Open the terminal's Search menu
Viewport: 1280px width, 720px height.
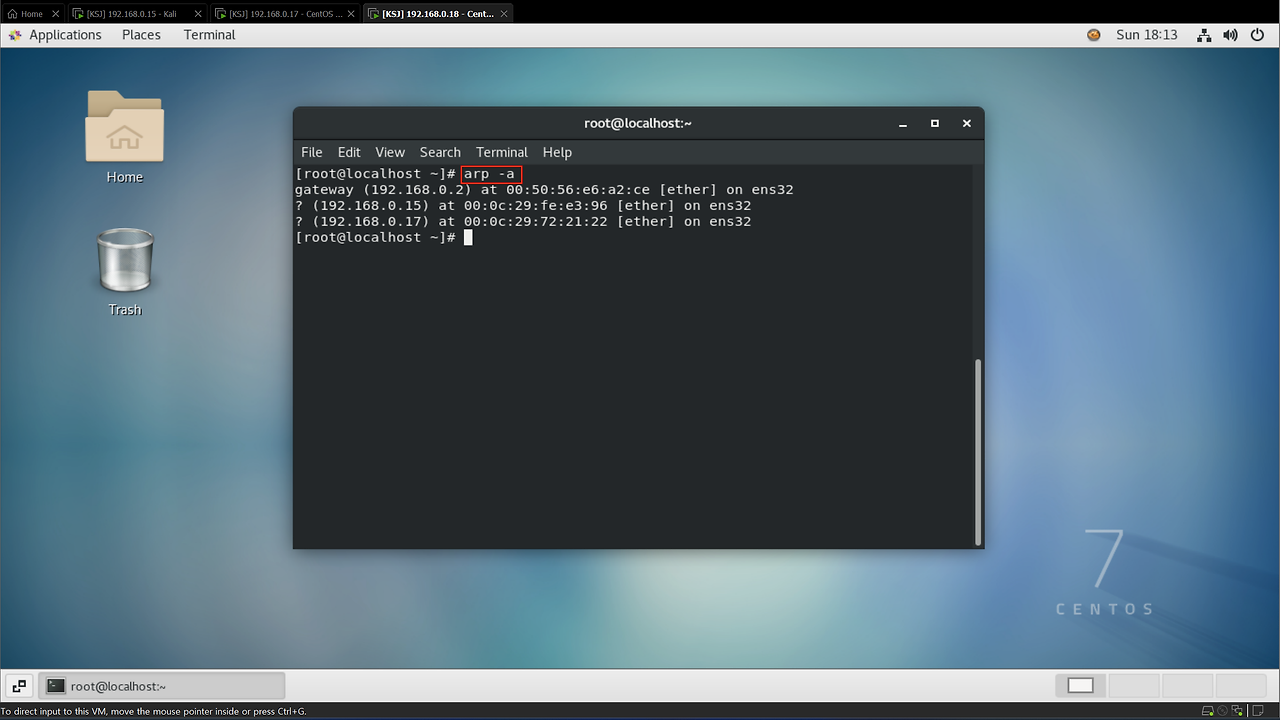(440, 152)
